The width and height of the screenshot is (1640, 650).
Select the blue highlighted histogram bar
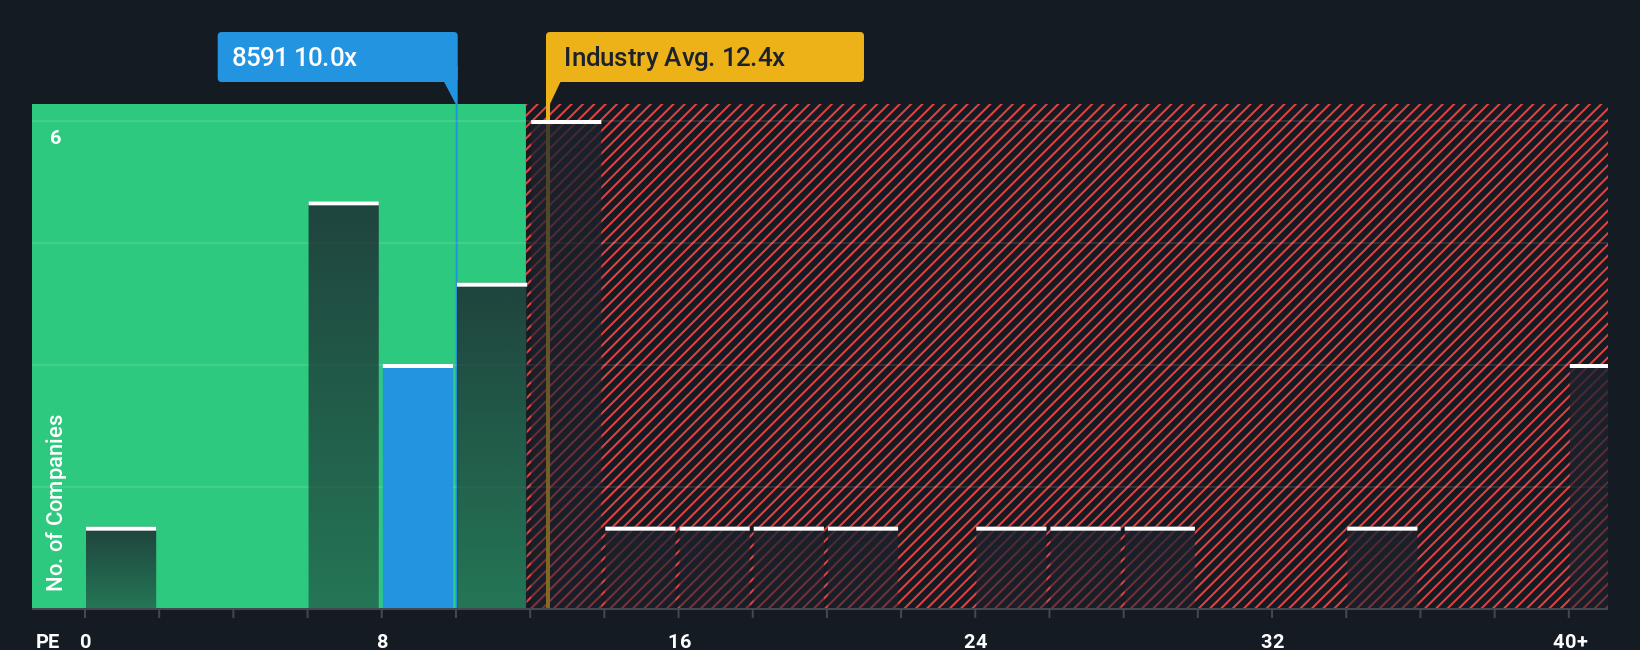point(418,487)
